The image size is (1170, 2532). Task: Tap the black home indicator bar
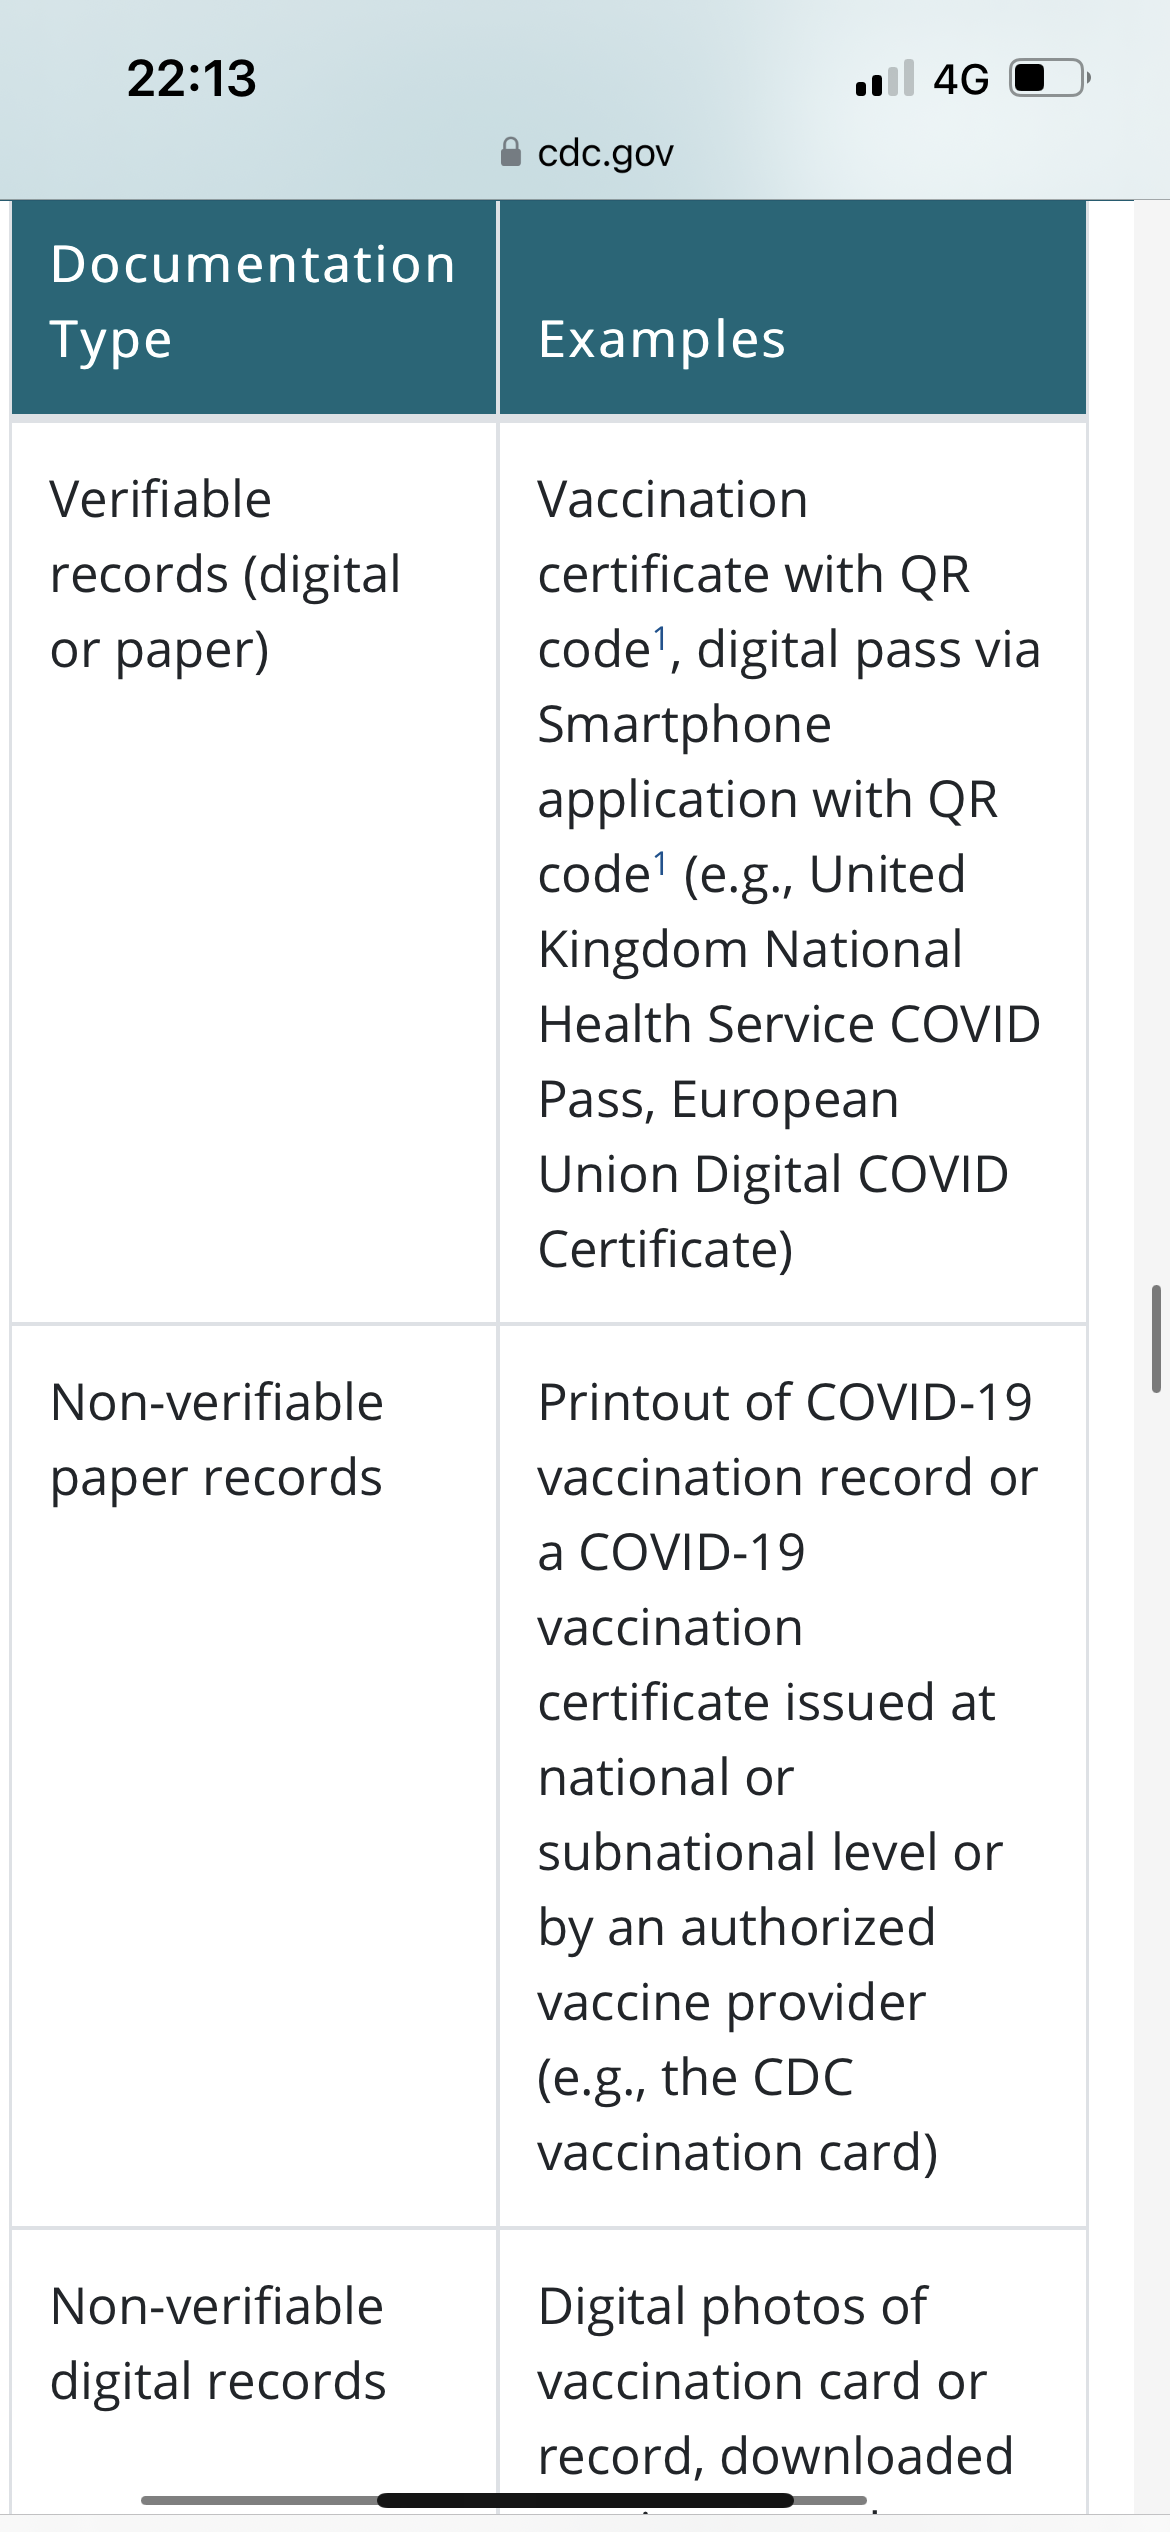(585, 2500)
